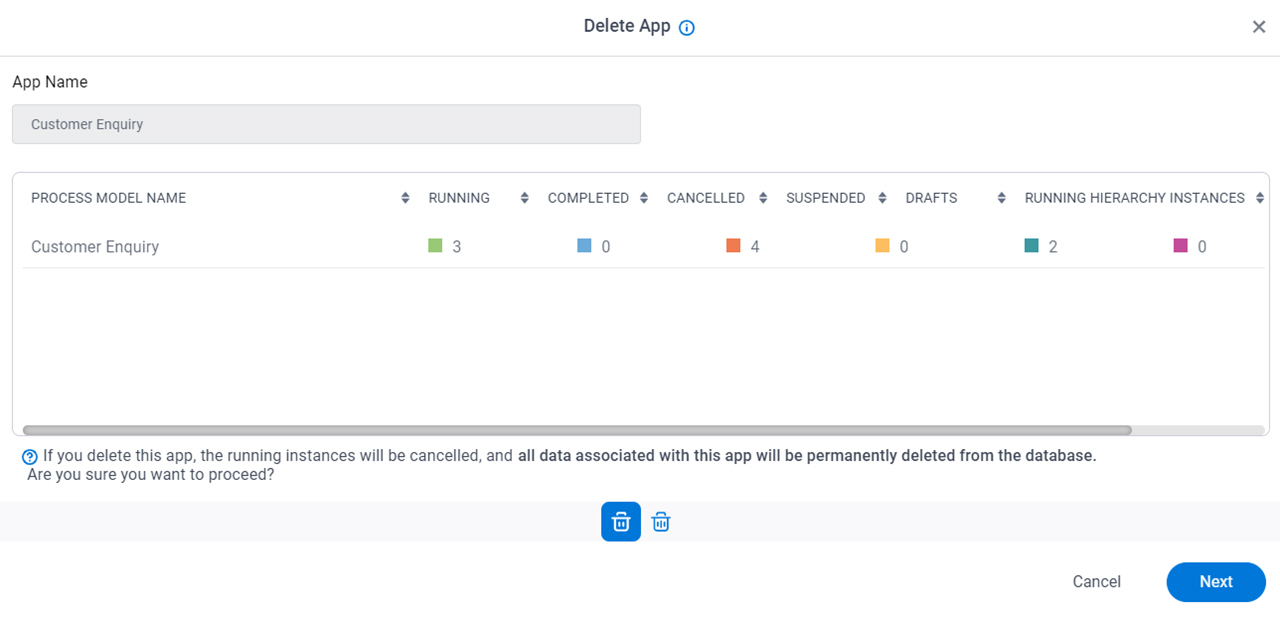Click the DRAFTS header text
Viewport: 1280px width, 617px height.
tap(931, 198)
